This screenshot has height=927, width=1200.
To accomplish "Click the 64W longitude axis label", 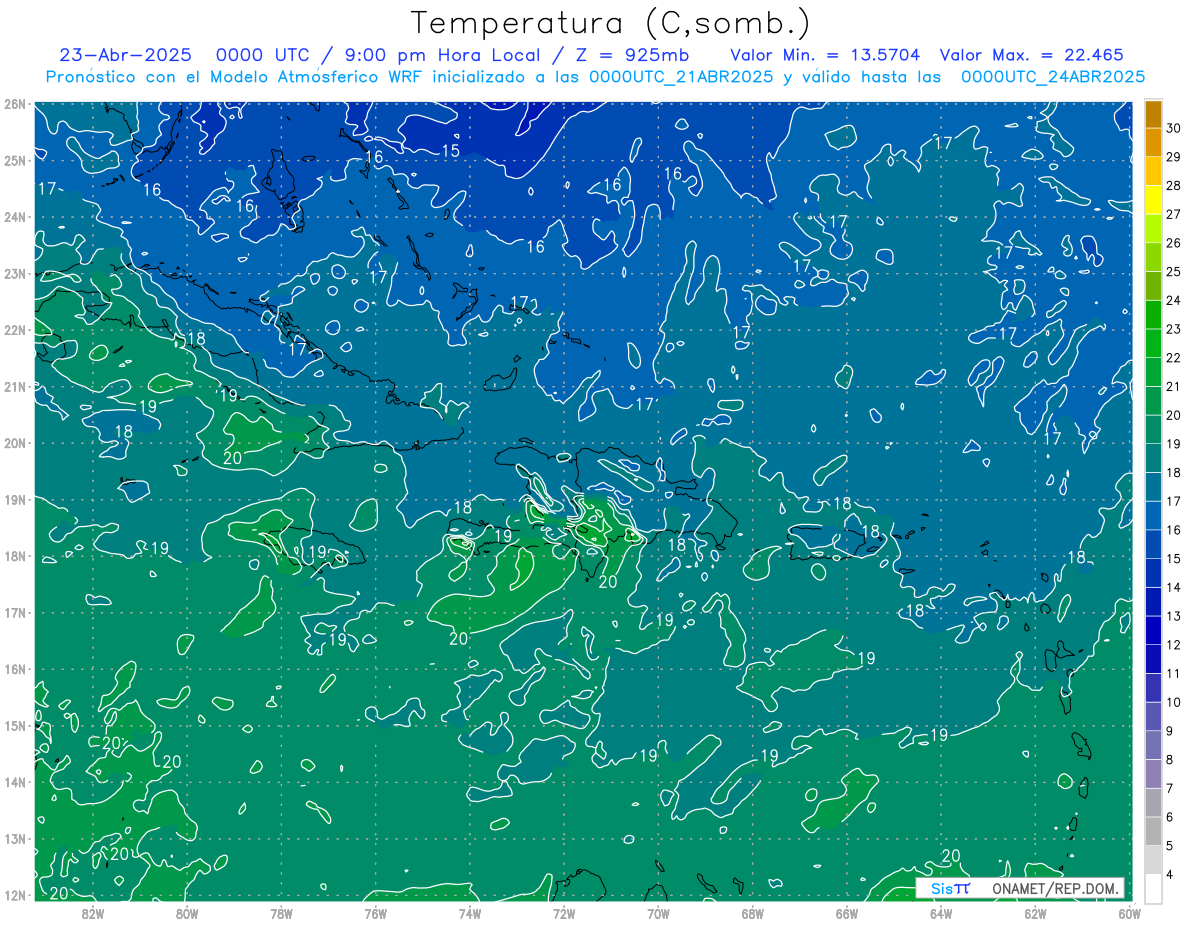I will [941, 914].
